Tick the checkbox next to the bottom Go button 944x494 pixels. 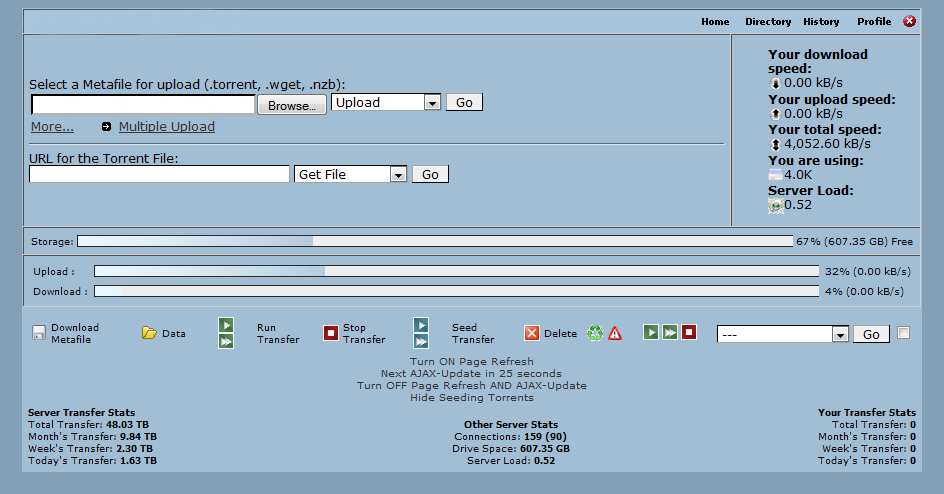[x=904, y=333]
